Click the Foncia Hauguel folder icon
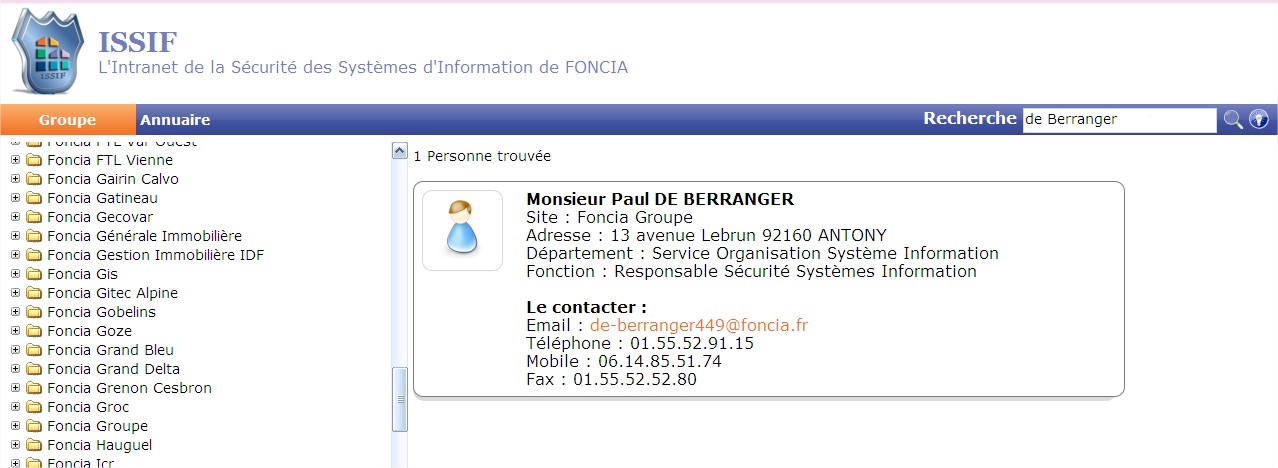Image resolution: width=1278 pixels, height=468 pixels. tap(34, 445)
